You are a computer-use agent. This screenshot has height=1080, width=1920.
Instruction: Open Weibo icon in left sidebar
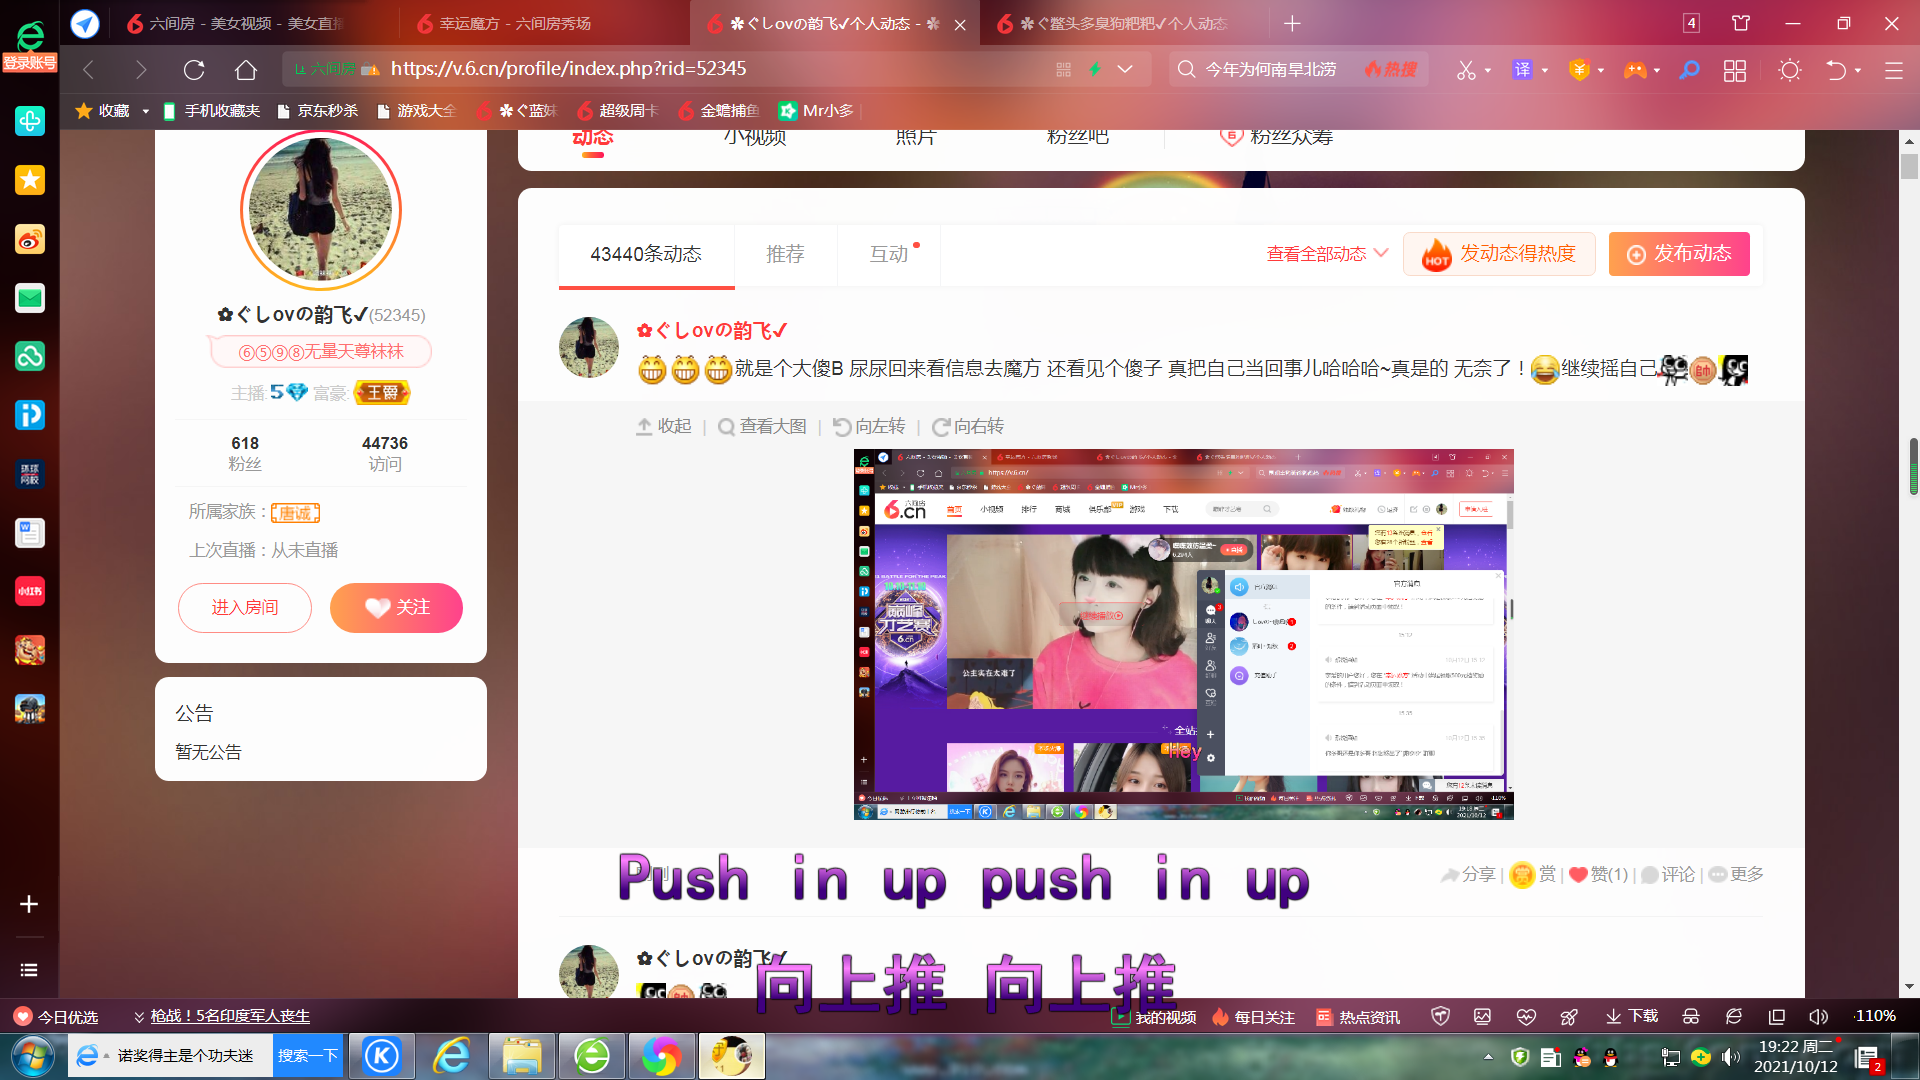tap(30, 239)
